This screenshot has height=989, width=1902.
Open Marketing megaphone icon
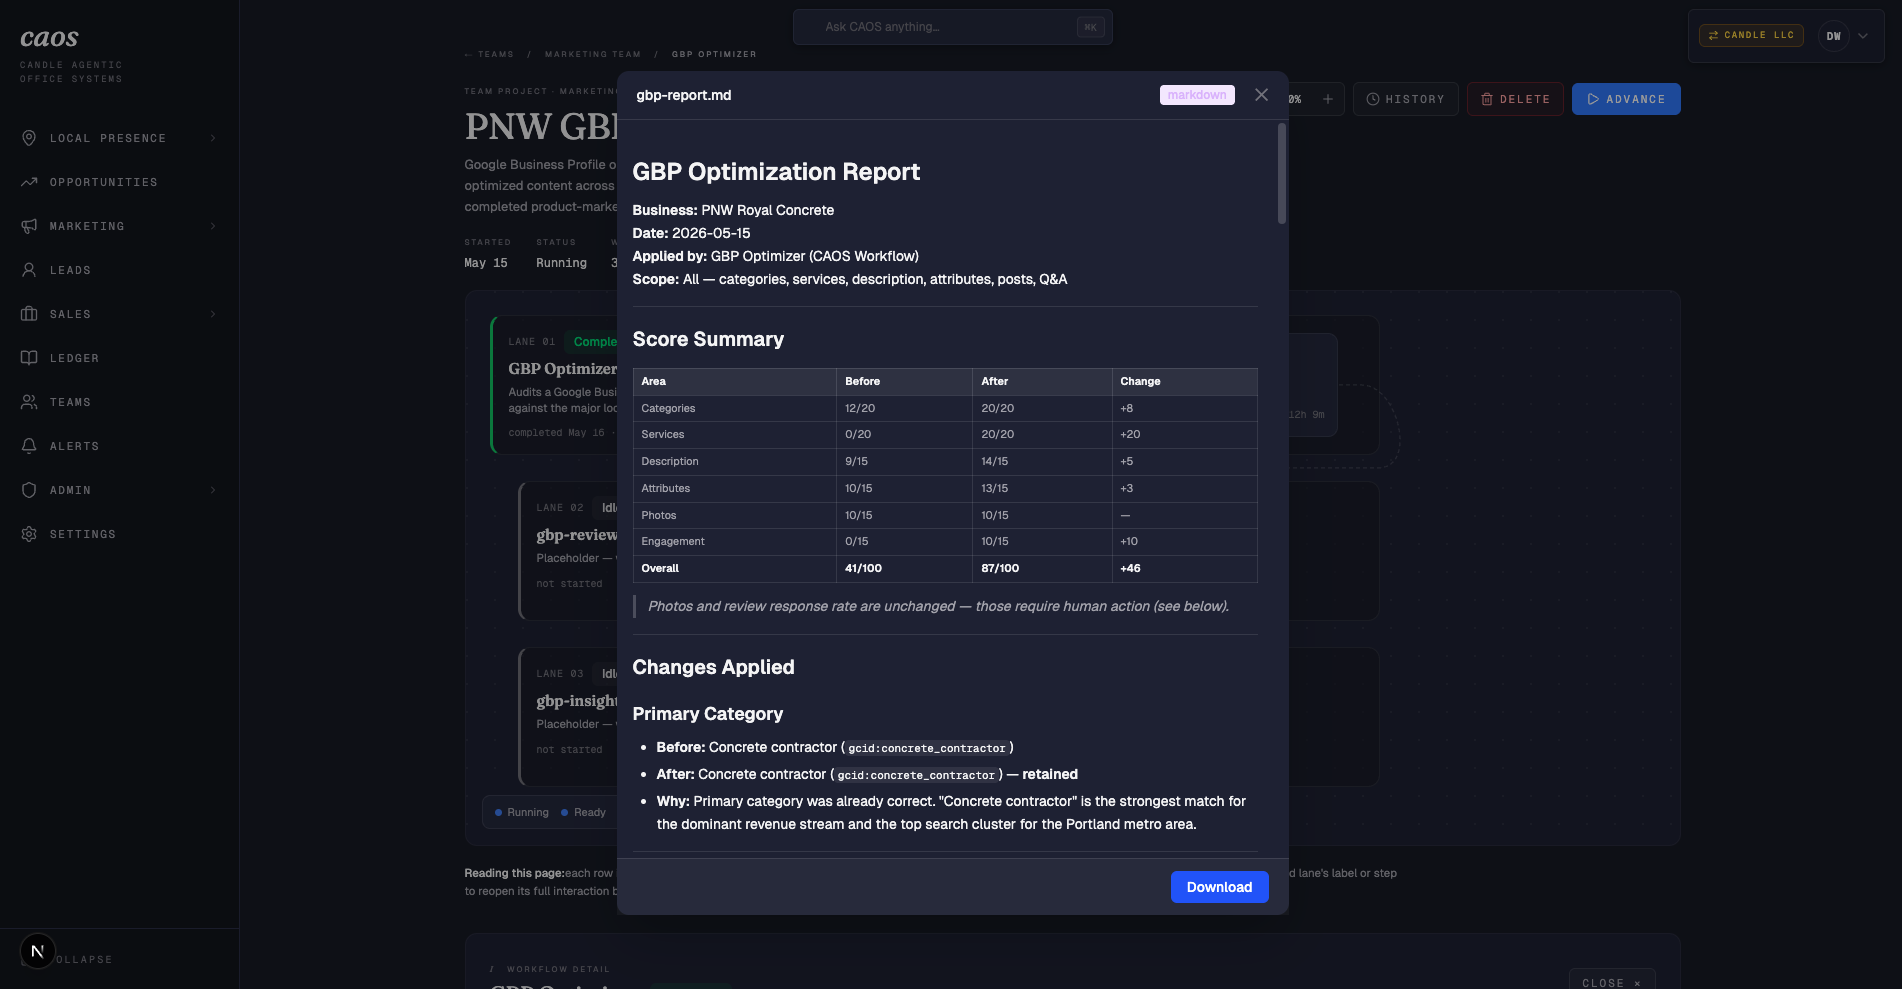[x=29, y=226]
